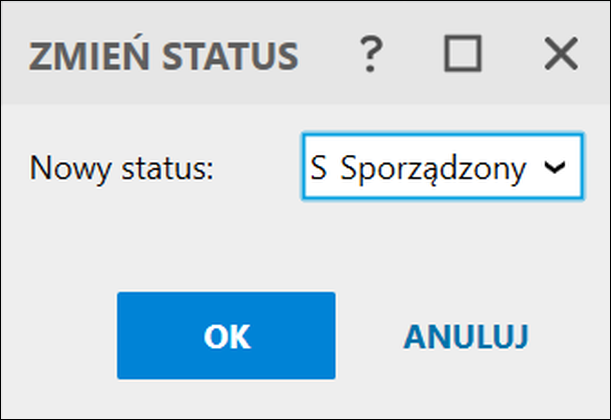The width and height of the screenshot is (611, 420).
Task: Click the letter S status code
Action: [318, 168]
